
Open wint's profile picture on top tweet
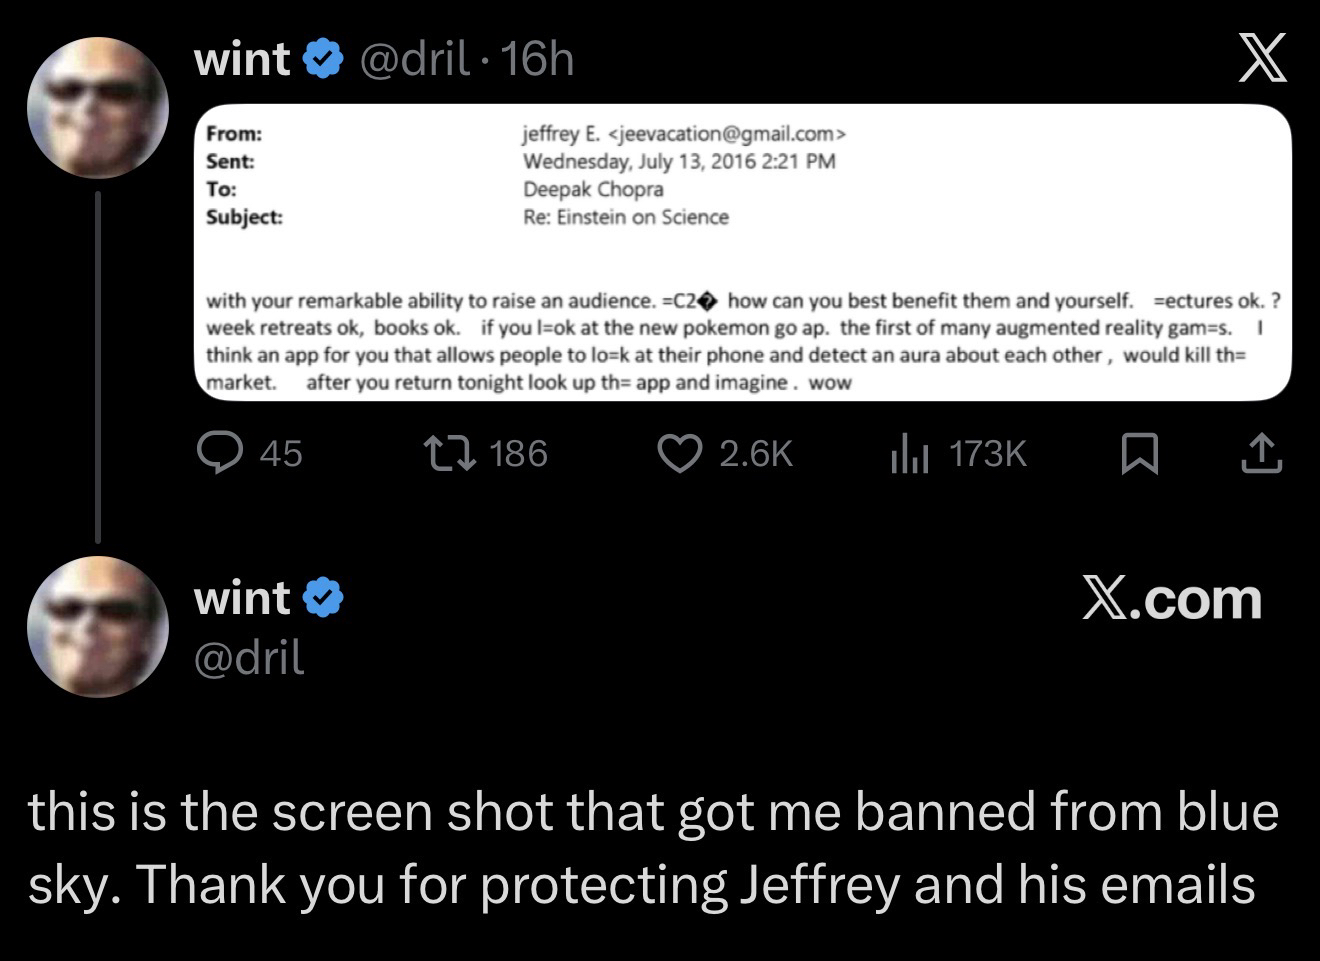click(x=97, y=108)
